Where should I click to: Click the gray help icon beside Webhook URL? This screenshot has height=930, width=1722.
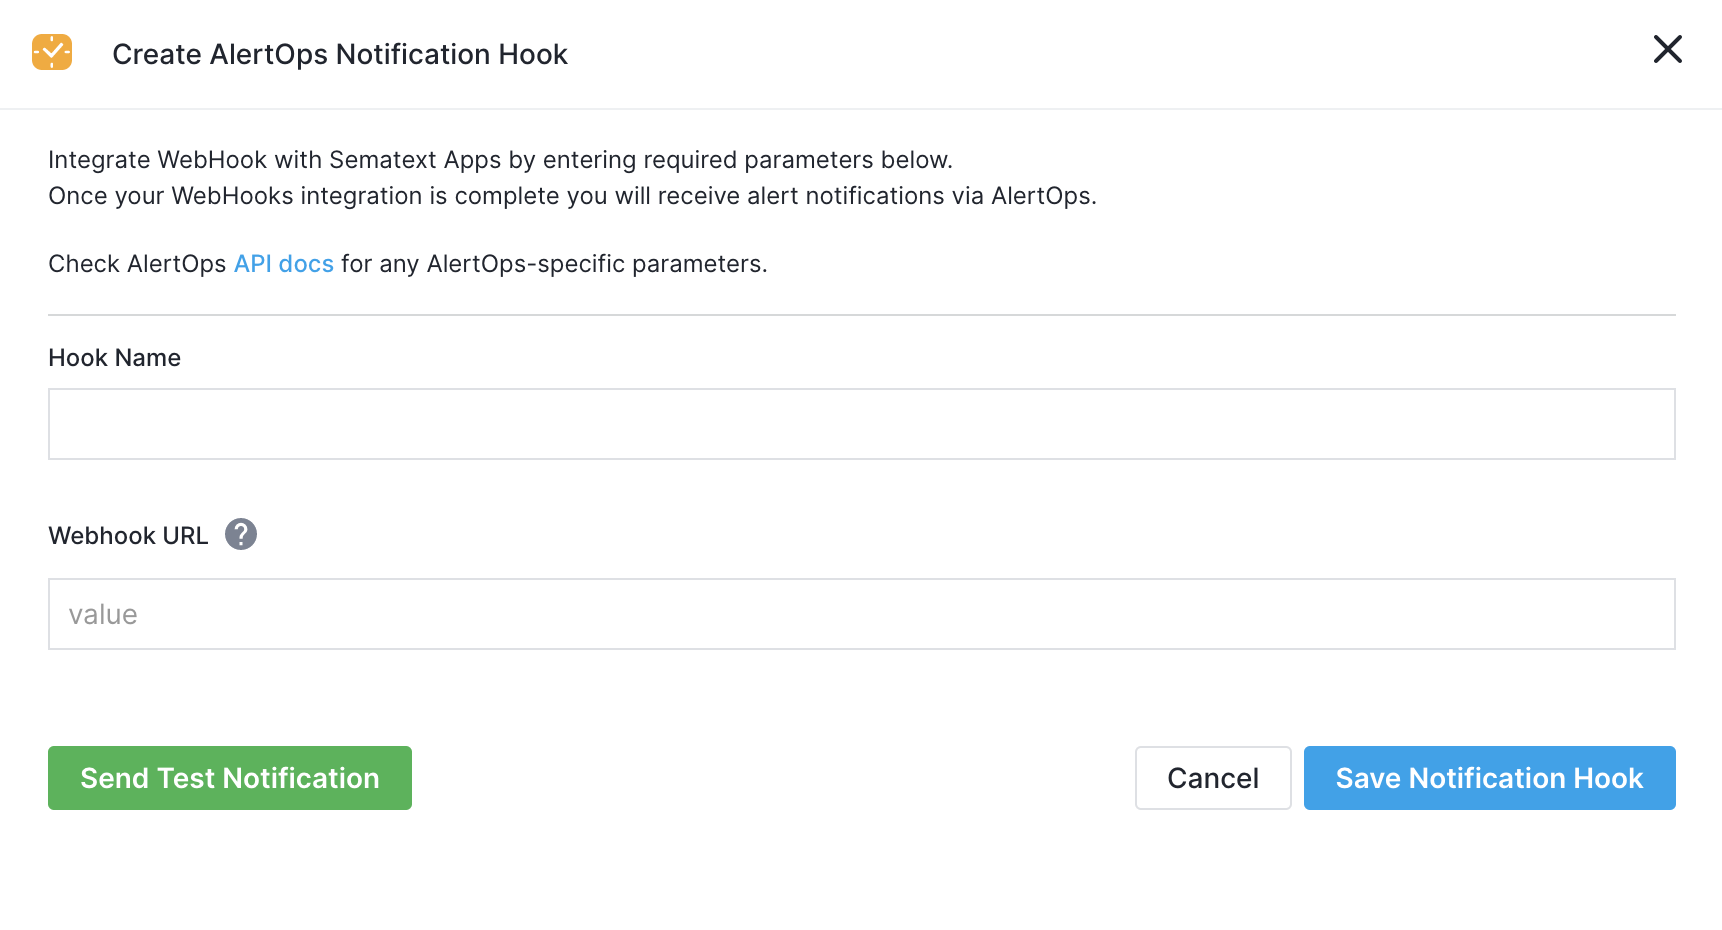pos(241,535)
